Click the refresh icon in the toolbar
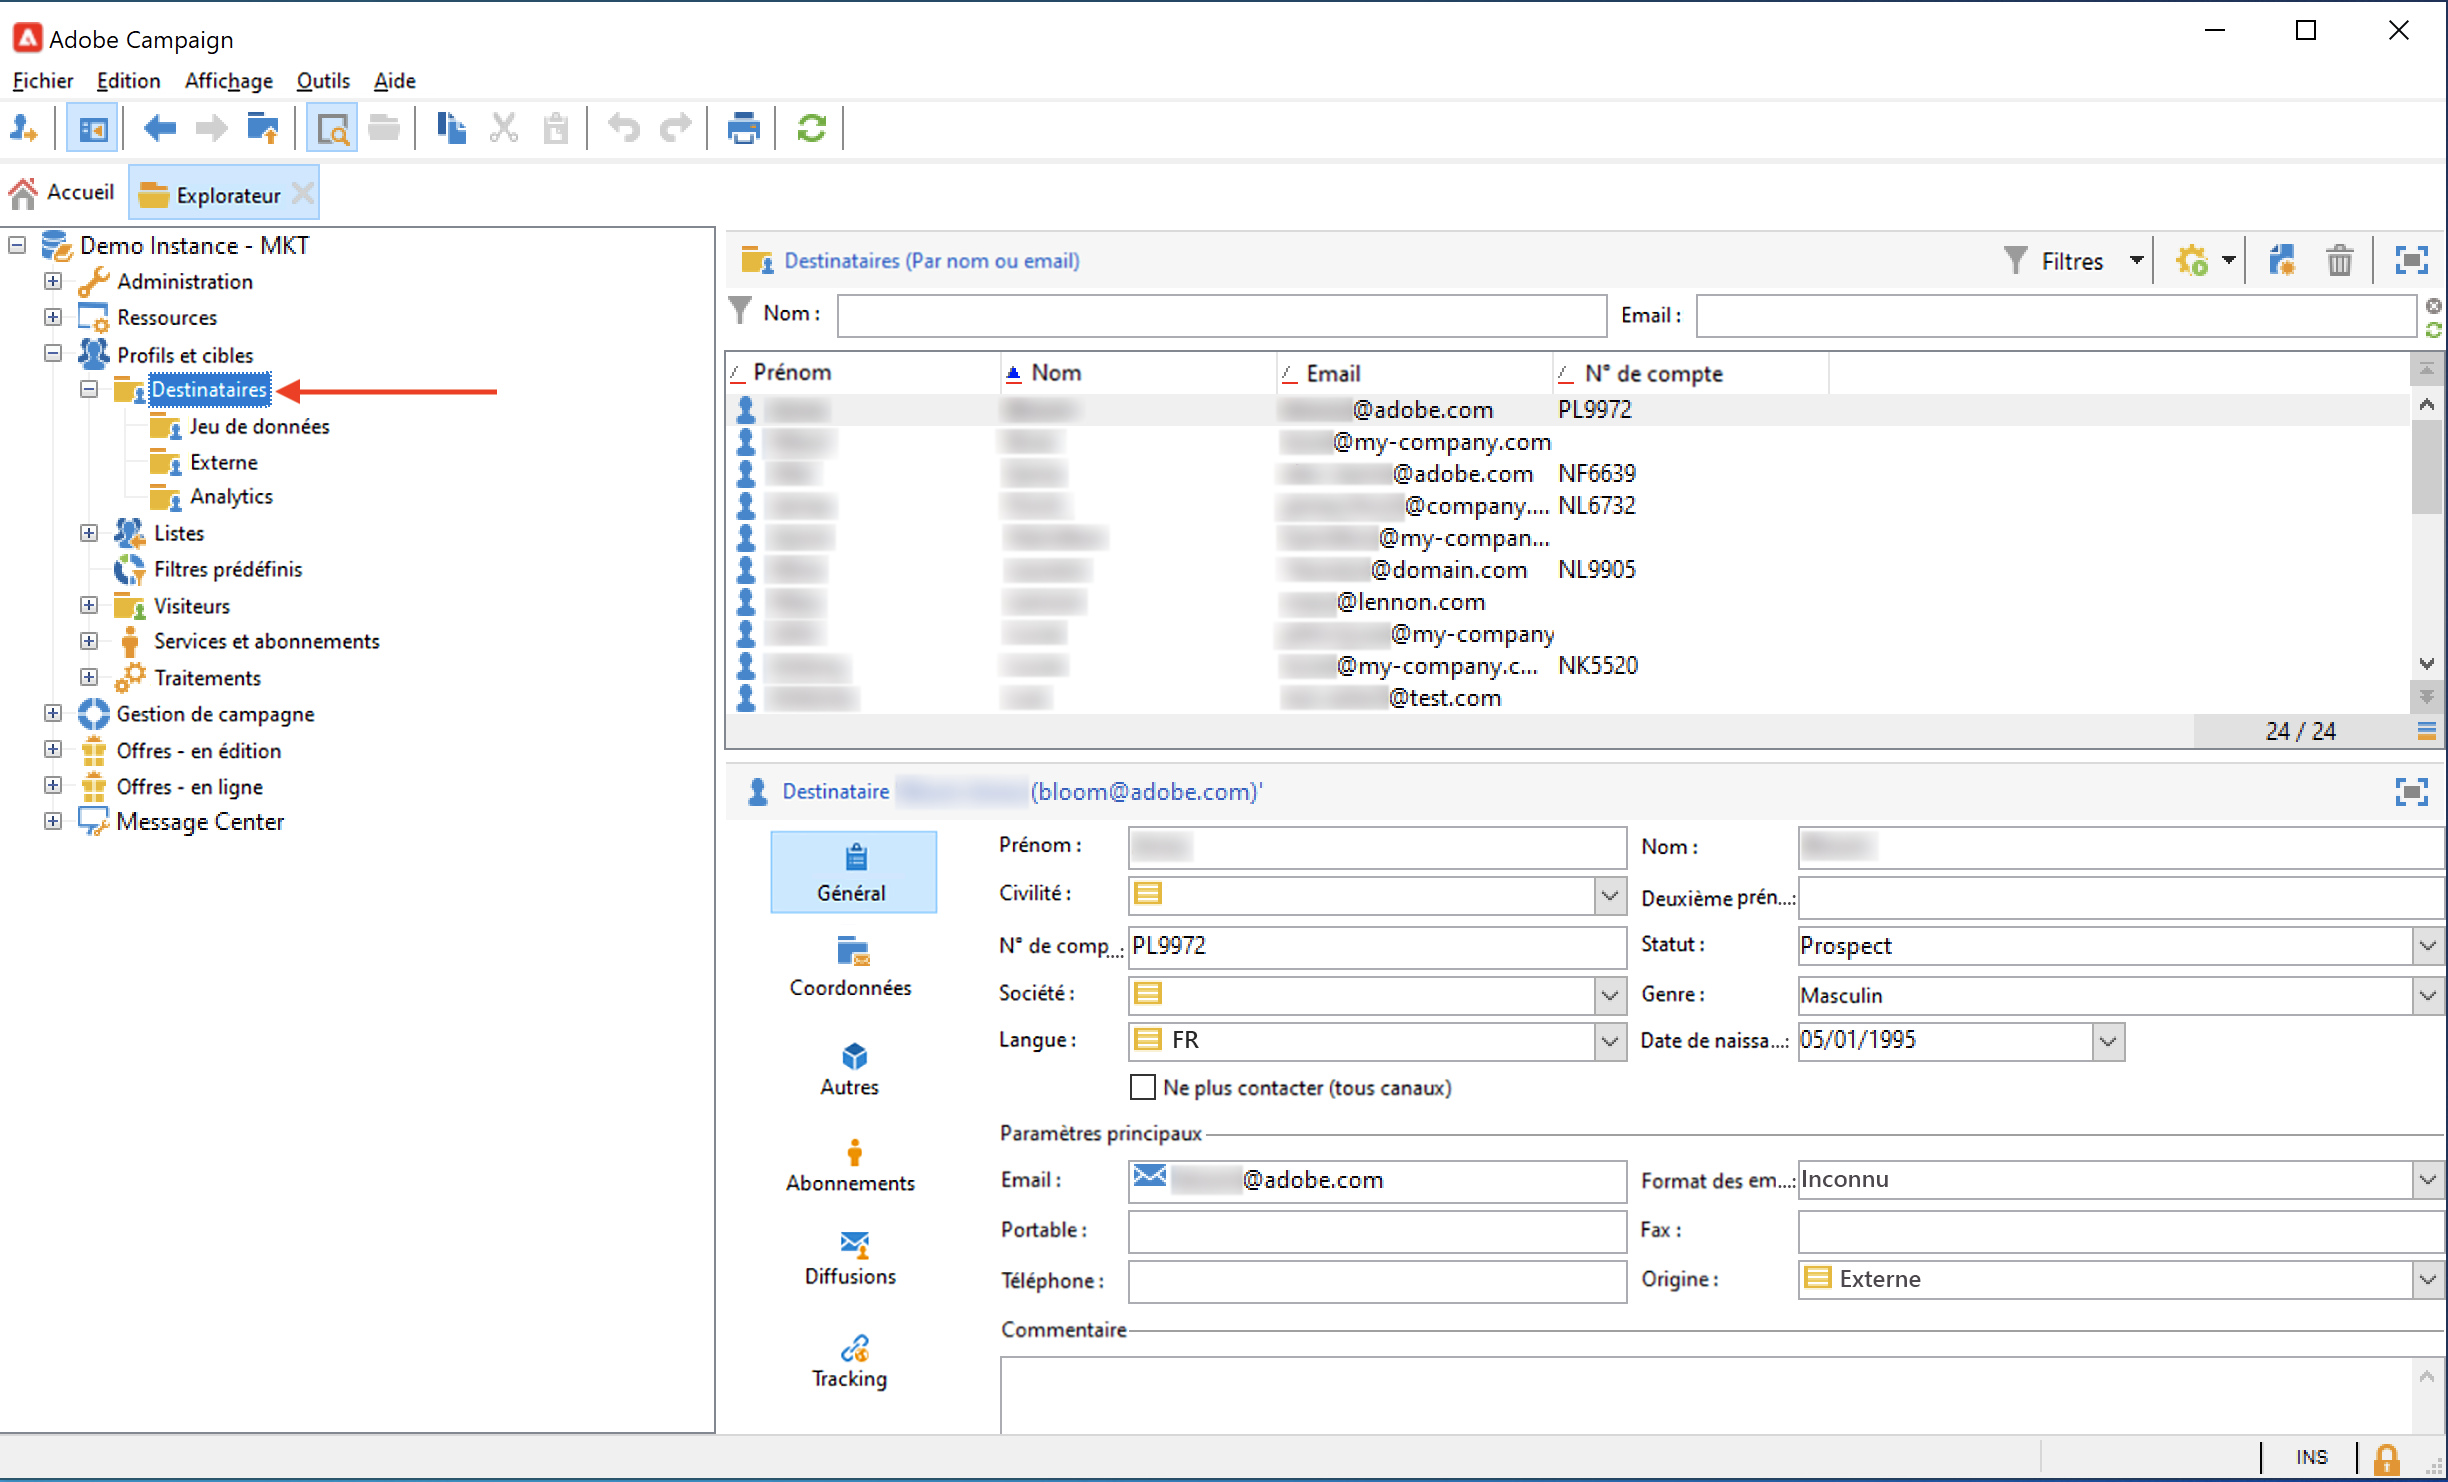Viewport: 2448px width, 1482px height. point(811,128)
